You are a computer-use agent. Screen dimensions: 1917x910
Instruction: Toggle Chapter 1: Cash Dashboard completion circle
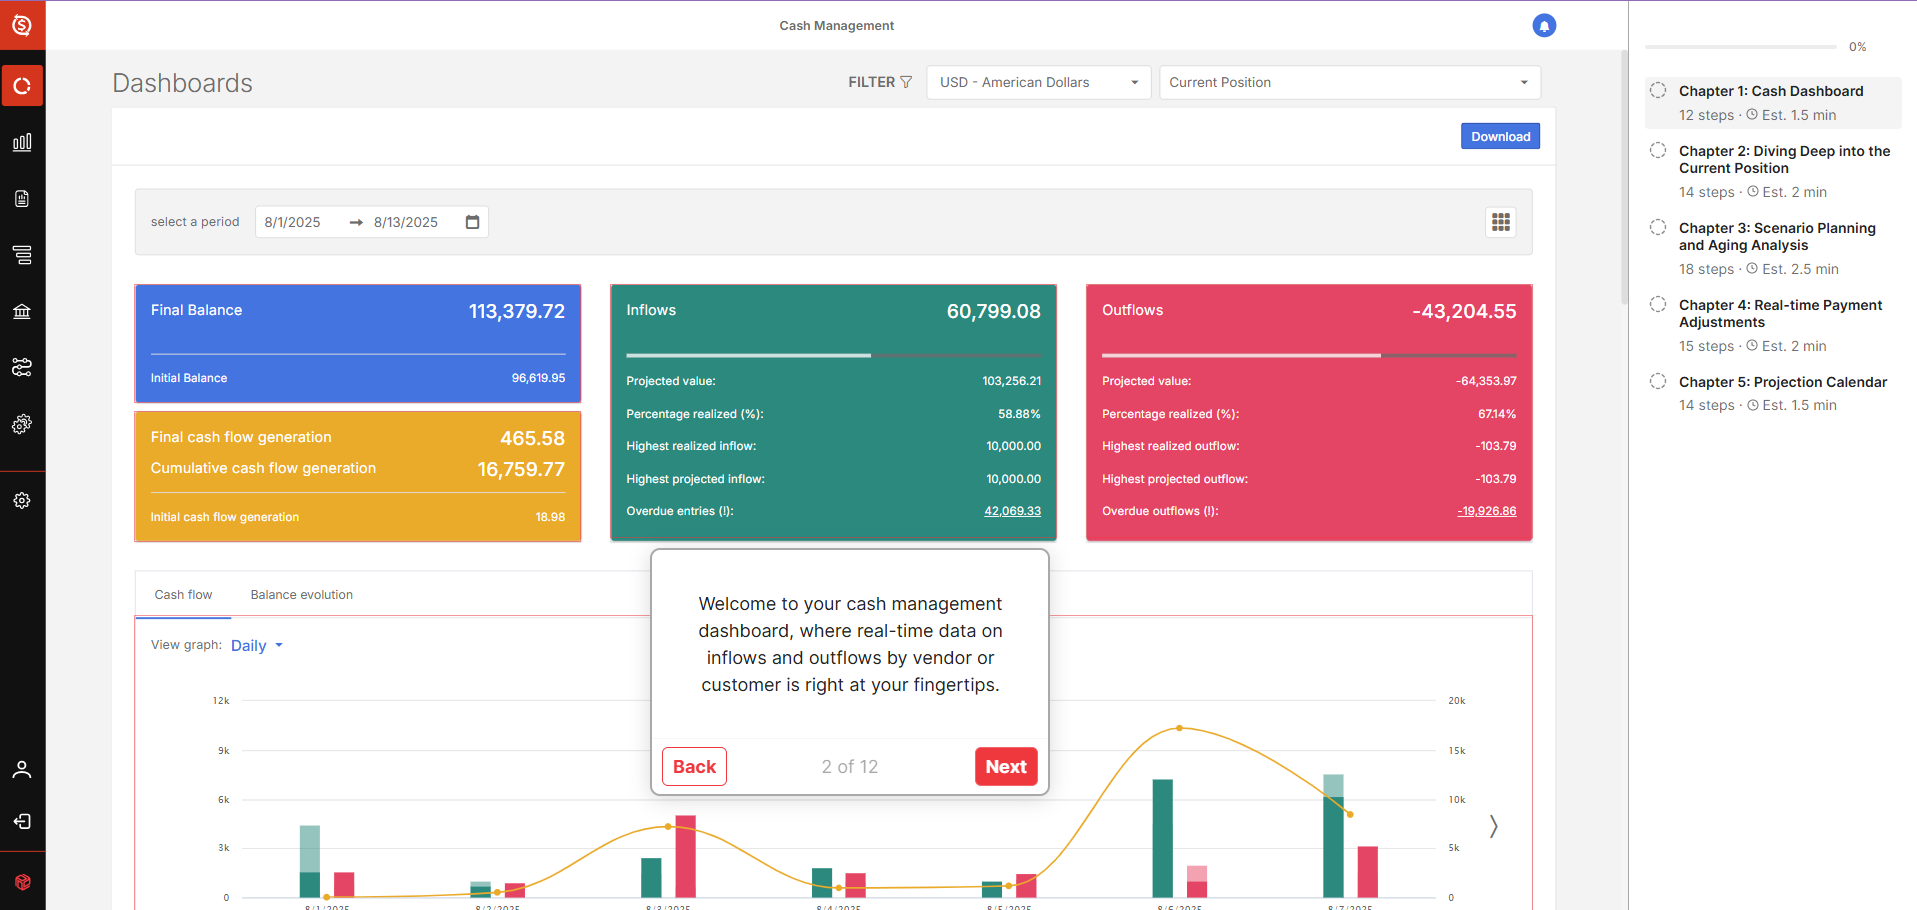coord(1658,91)
